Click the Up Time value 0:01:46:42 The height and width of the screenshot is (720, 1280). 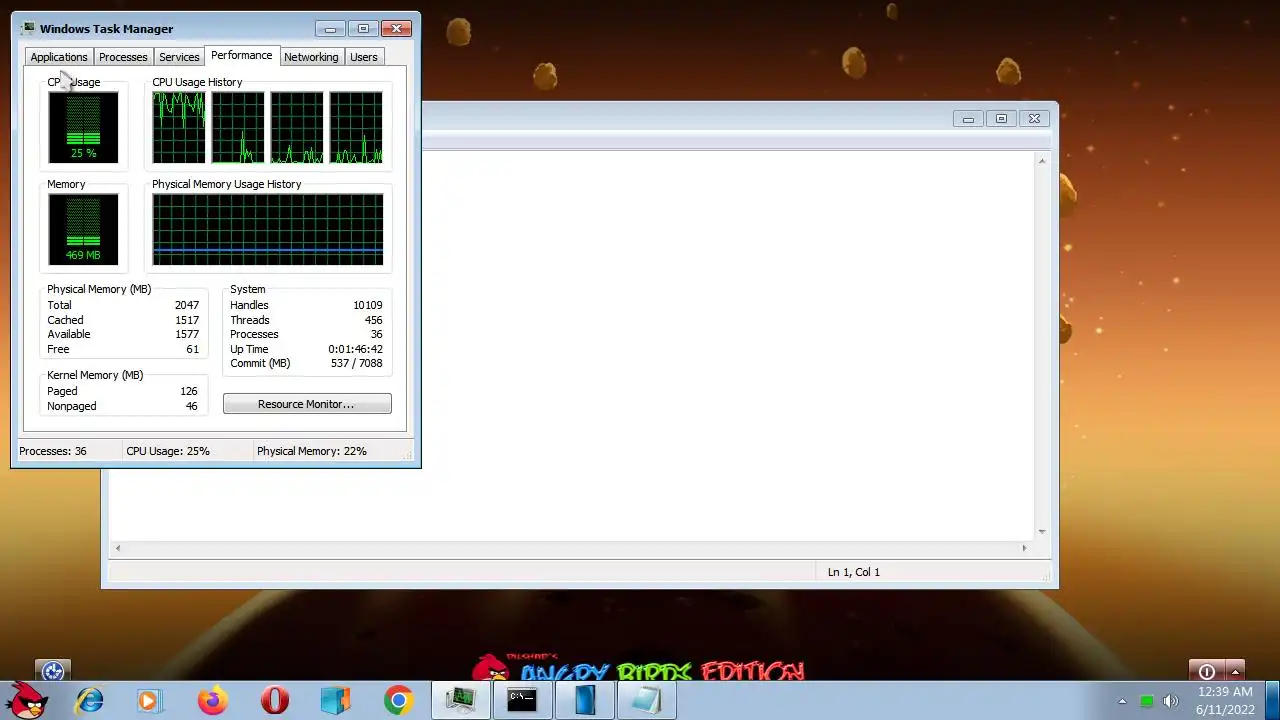[355, 349]
